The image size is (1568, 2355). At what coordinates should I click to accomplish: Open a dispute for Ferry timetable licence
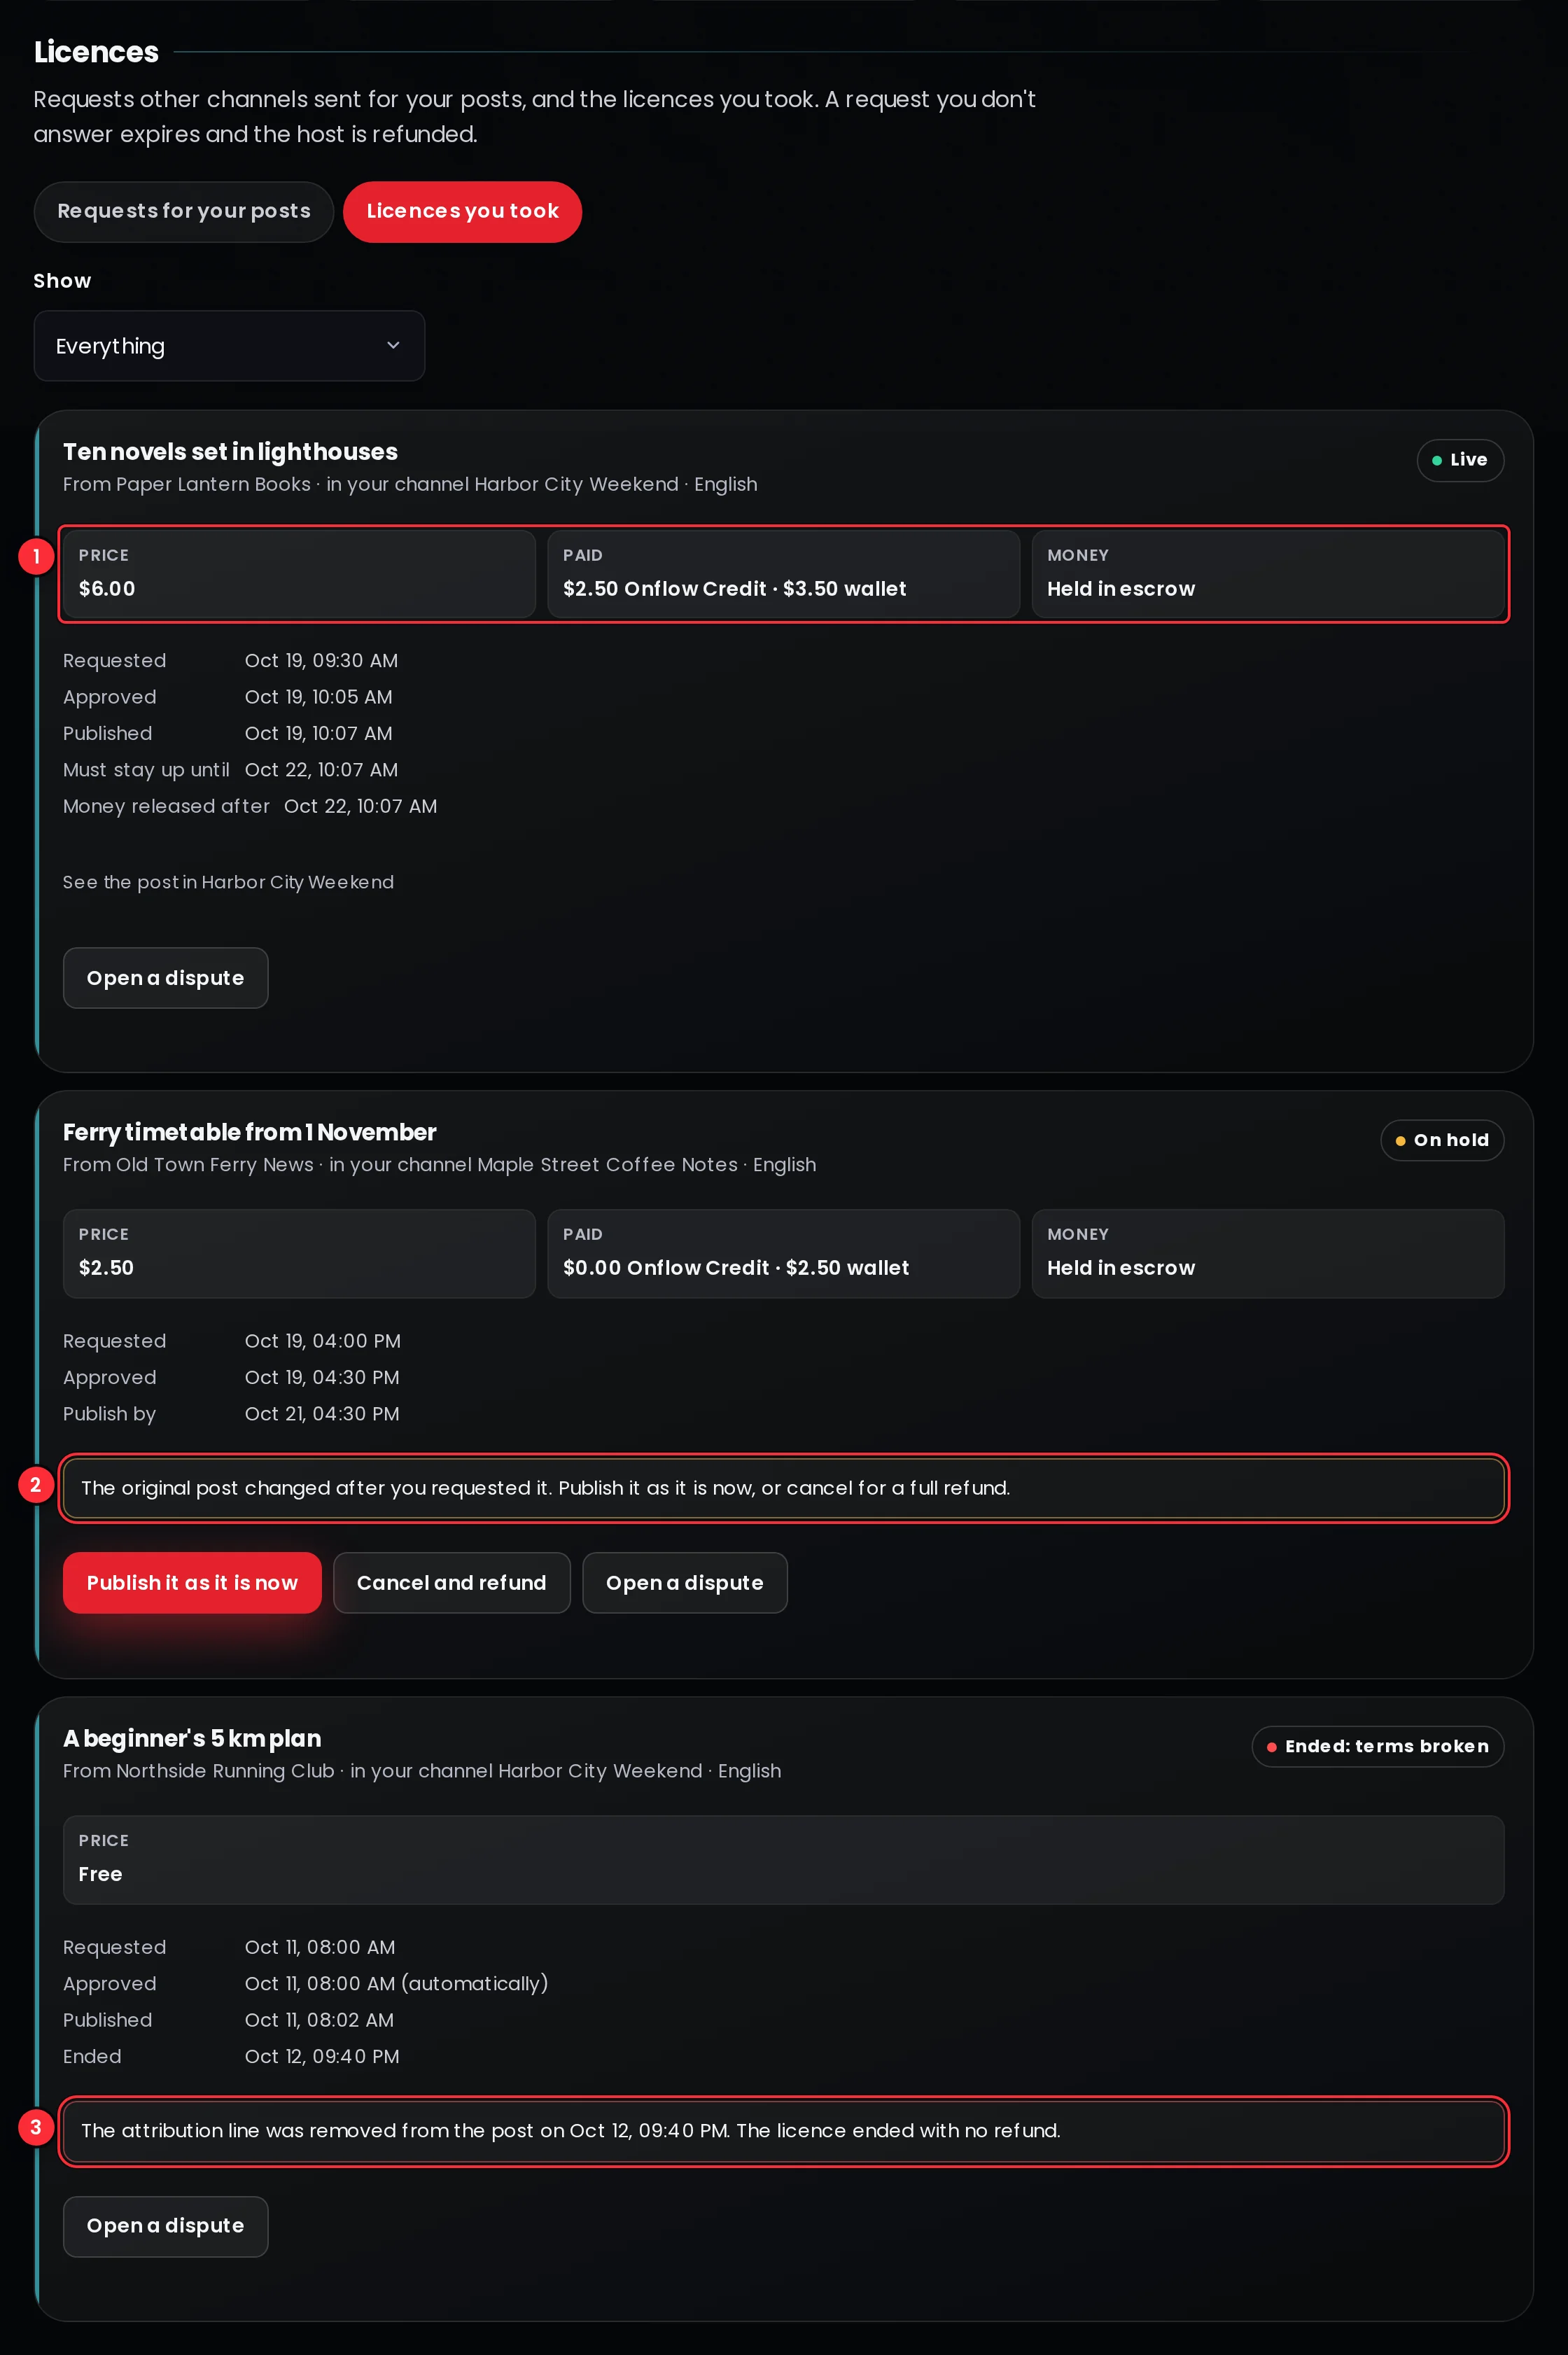(684, 1582)
